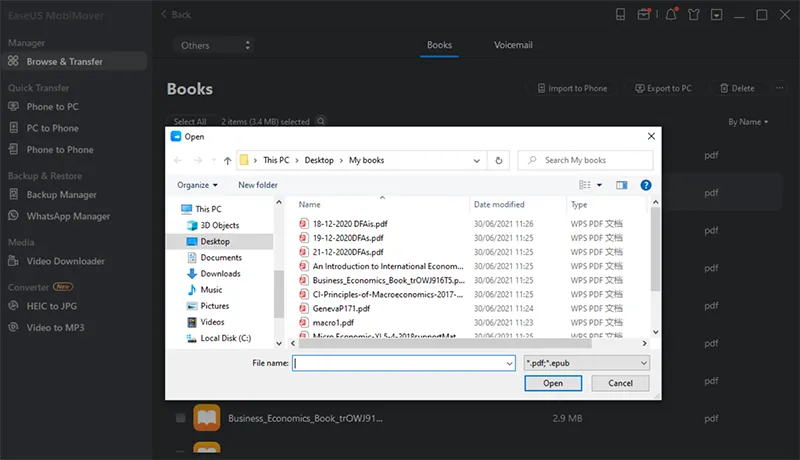The image size is (800, 460).
Task: Switch to the Books tab
Action: tap(439, 45)
